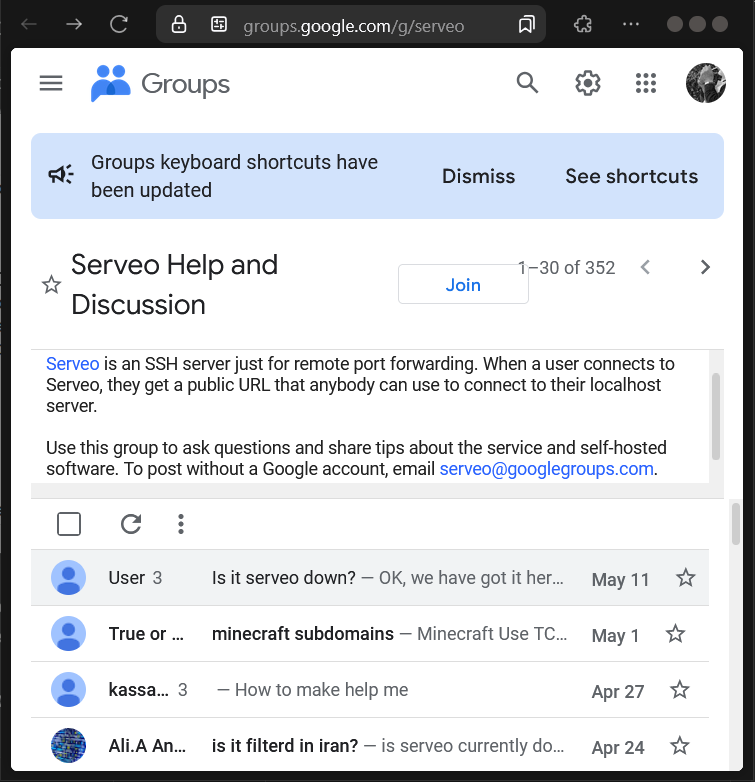Screen dimensions: 755x782
Task: Open the Serveo link in the description
Action: coord(73,364)
